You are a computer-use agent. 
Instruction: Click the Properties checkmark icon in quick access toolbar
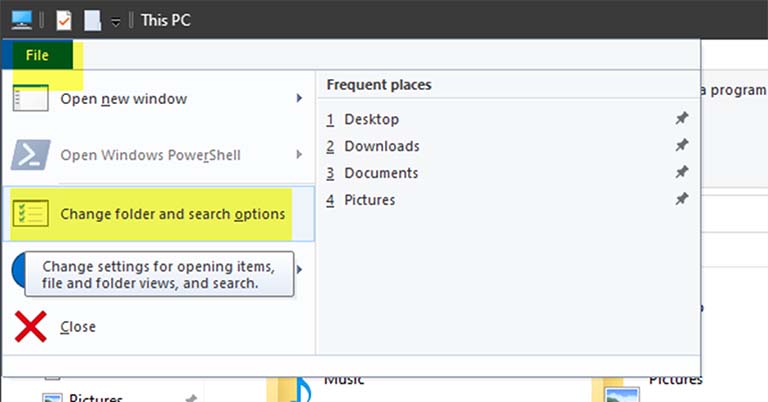click(x=63, y=19)
